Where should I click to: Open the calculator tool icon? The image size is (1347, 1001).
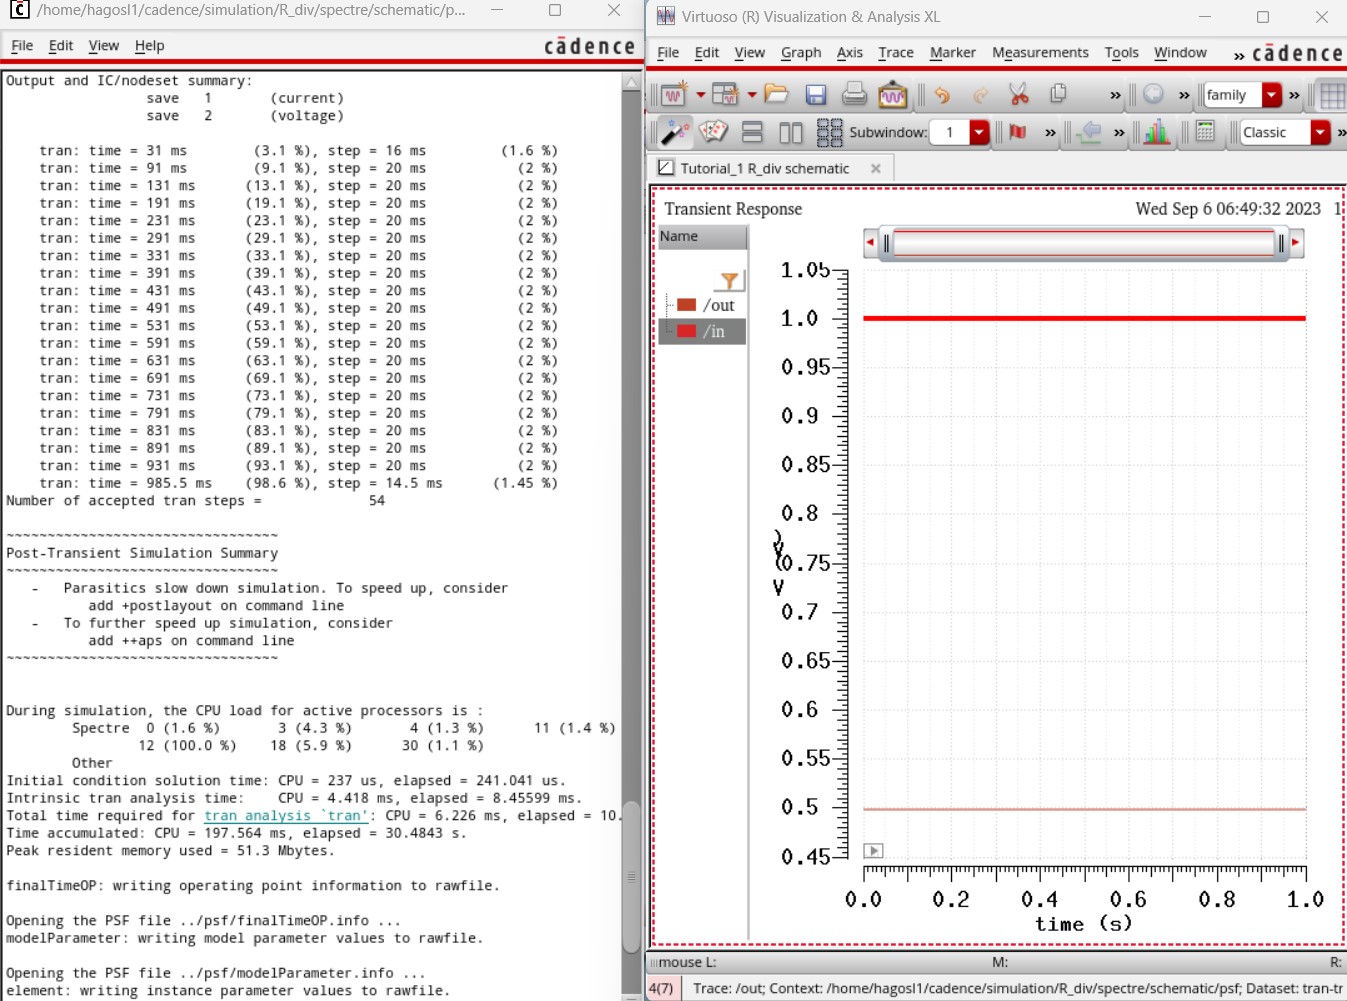(1205, 132)
